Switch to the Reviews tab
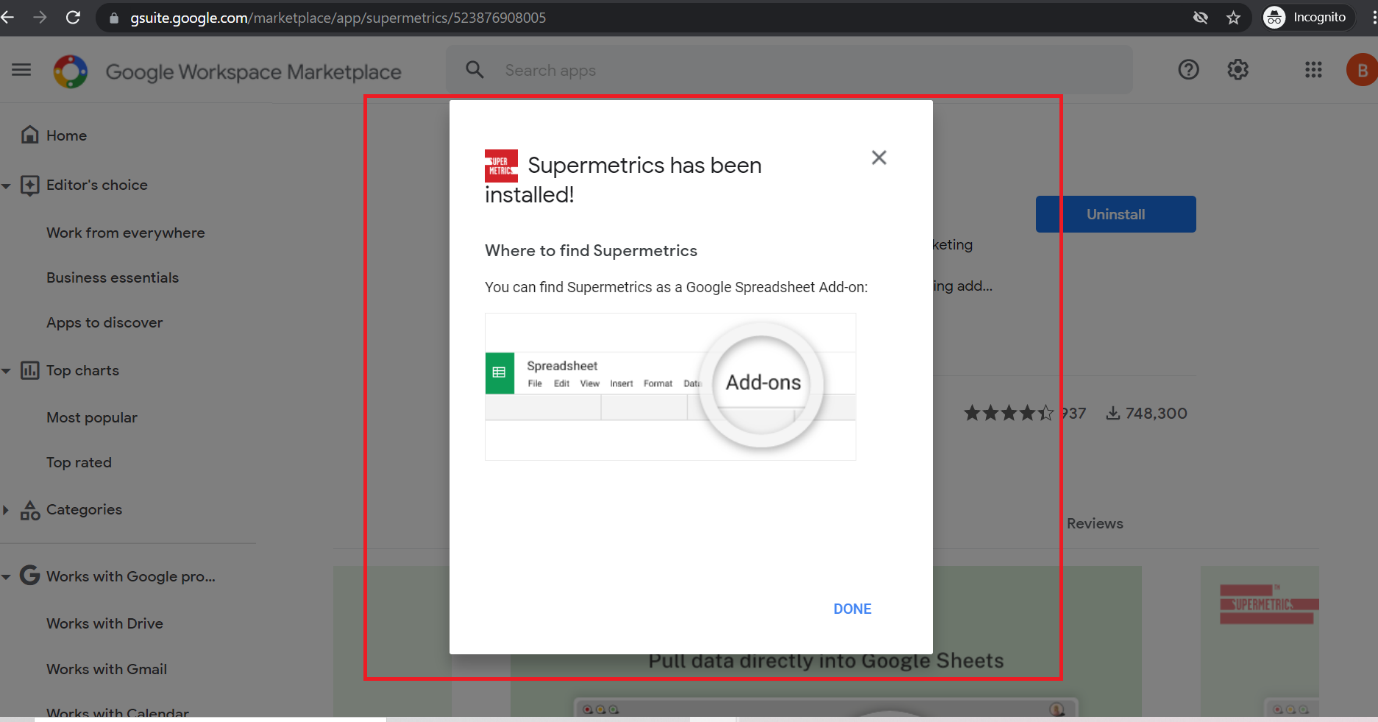1378x722 pixels. [1095, 523]
